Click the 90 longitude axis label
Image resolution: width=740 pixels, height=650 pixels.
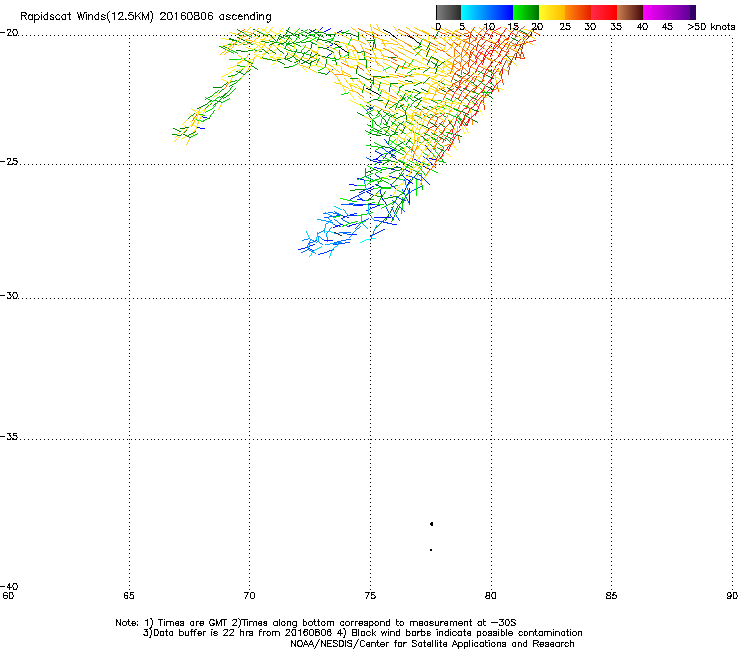[x=732, y=596]
